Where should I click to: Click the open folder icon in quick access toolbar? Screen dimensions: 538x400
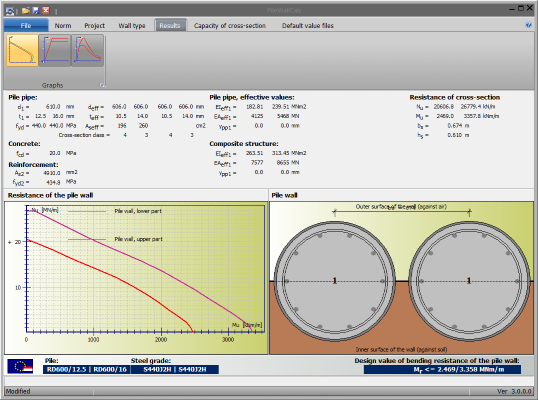click(x=25, y=11)
